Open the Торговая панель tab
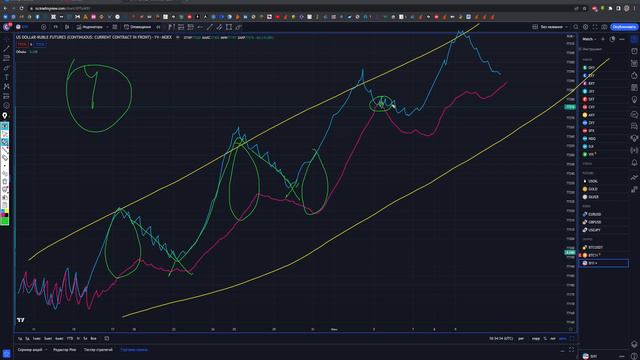The width and height of the screenshot is (640, 360). pos(134,350)
